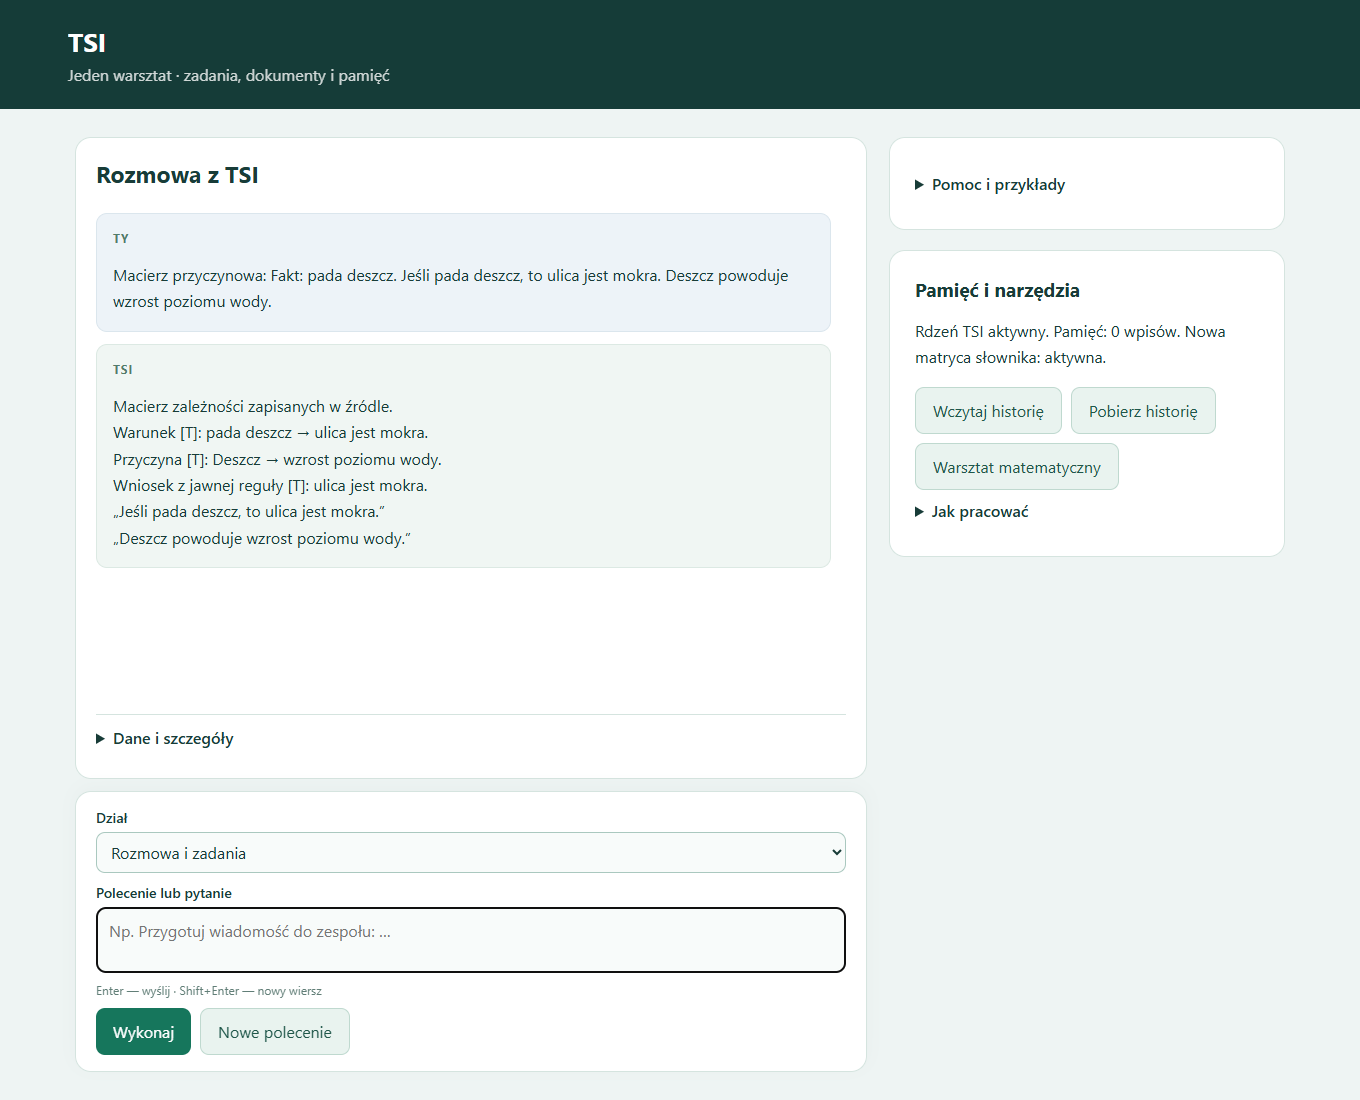The width and height of the screenshot is (1360, 1100).
Task: Click the 'Pamięć i narzędzia' heading
Action: pos(997,291)
